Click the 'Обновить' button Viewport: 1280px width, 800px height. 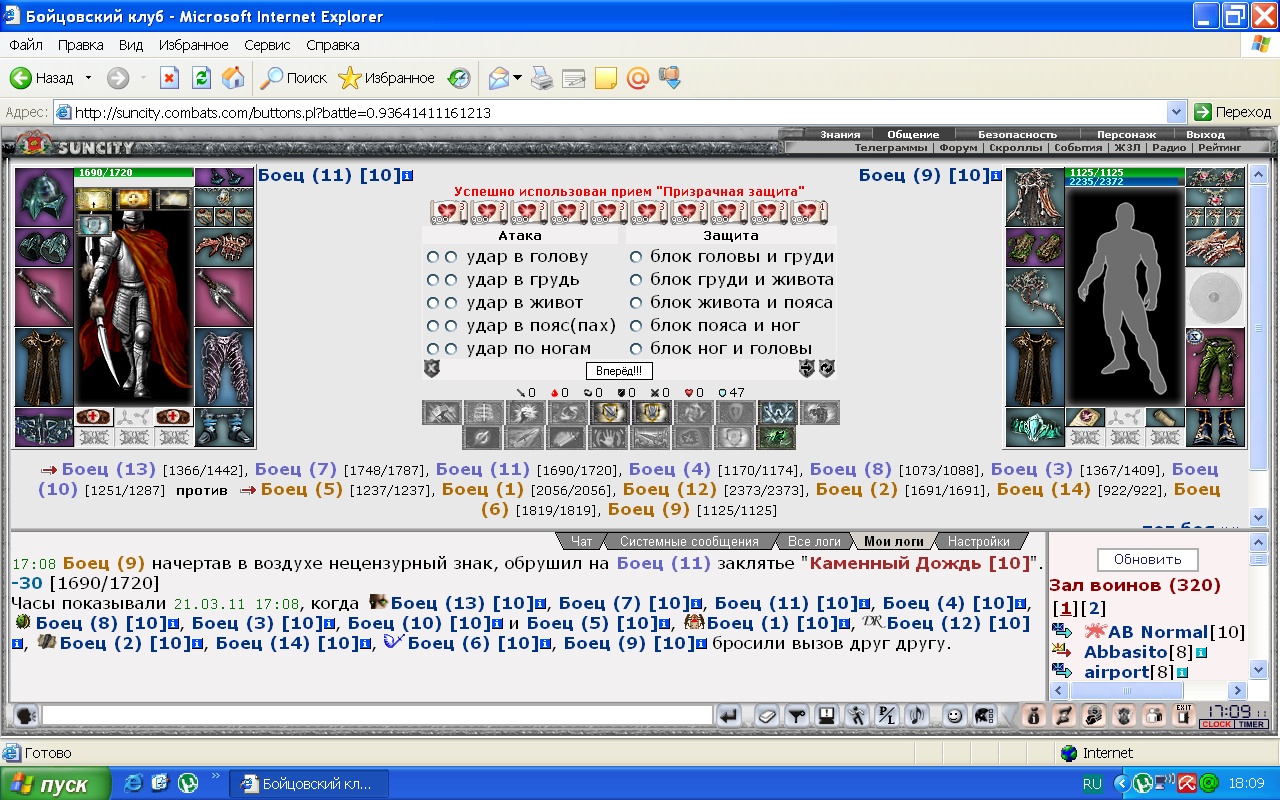click(1147, 559)
